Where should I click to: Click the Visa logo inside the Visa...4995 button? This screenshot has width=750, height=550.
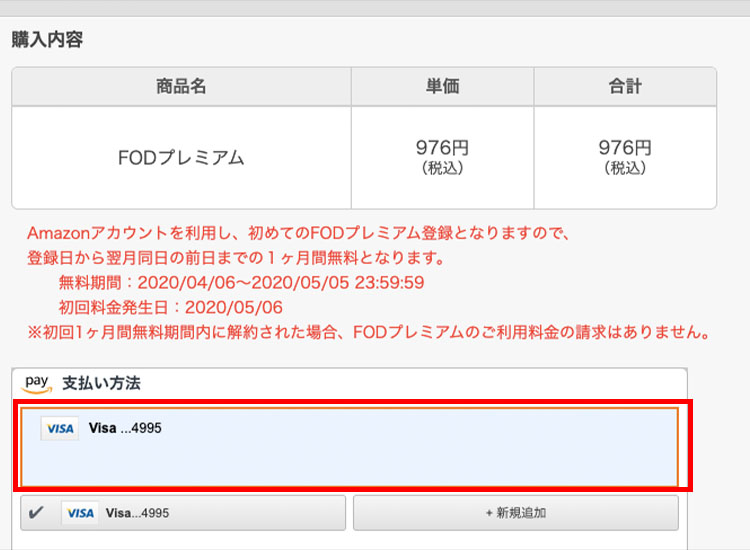click(80, 513)
